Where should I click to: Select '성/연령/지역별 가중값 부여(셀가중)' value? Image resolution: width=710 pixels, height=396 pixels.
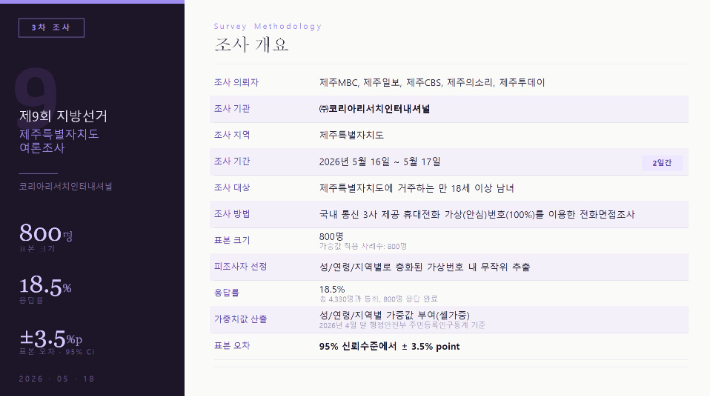click(394, 315)
